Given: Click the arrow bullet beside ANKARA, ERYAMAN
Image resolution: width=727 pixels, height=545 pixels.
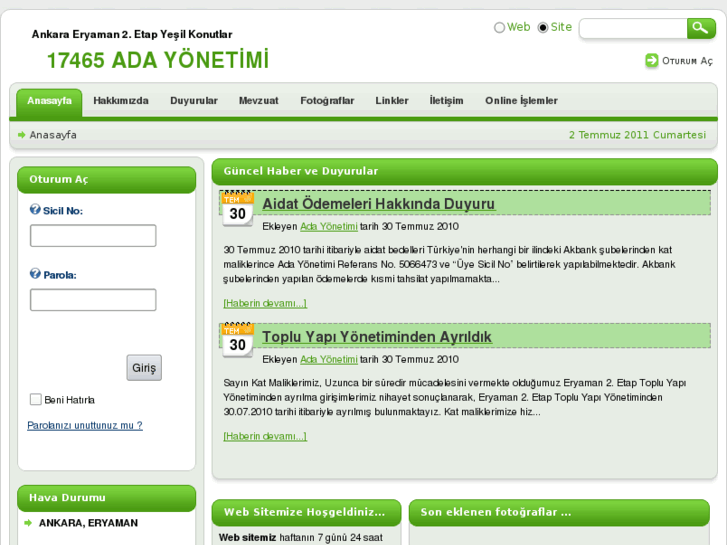Looking at the screenshot, I should 28,523.
